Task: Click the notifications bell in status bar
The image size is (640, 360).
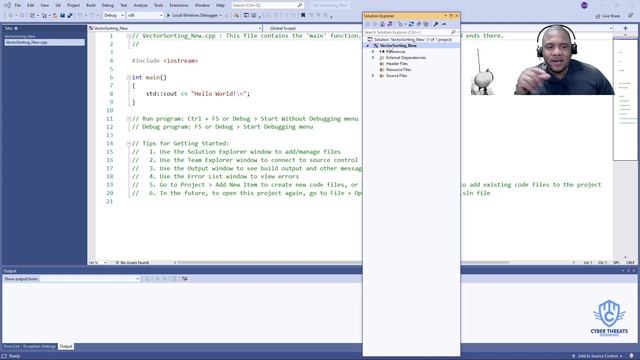Action: [631, 356]
